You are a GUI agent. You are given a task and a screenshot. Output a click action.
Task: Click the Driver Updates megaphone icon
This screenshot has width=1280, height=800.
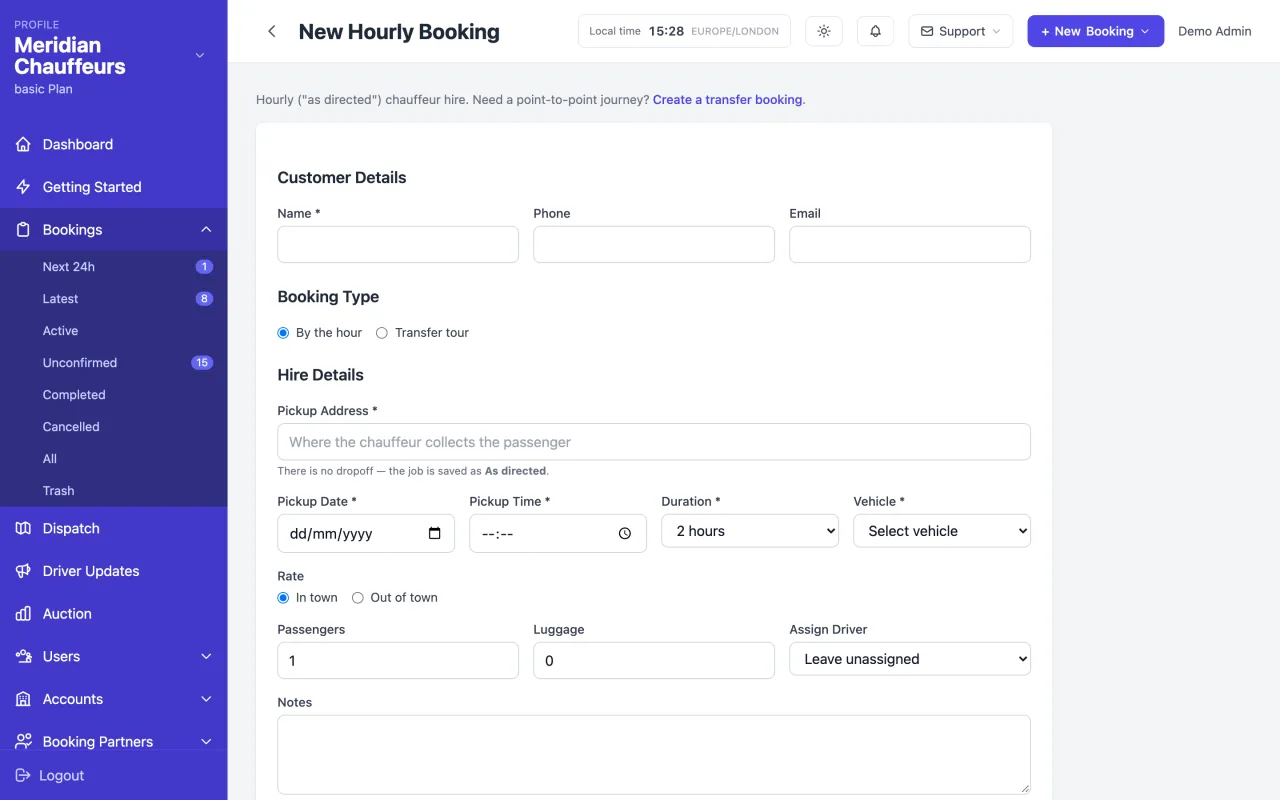23,571
